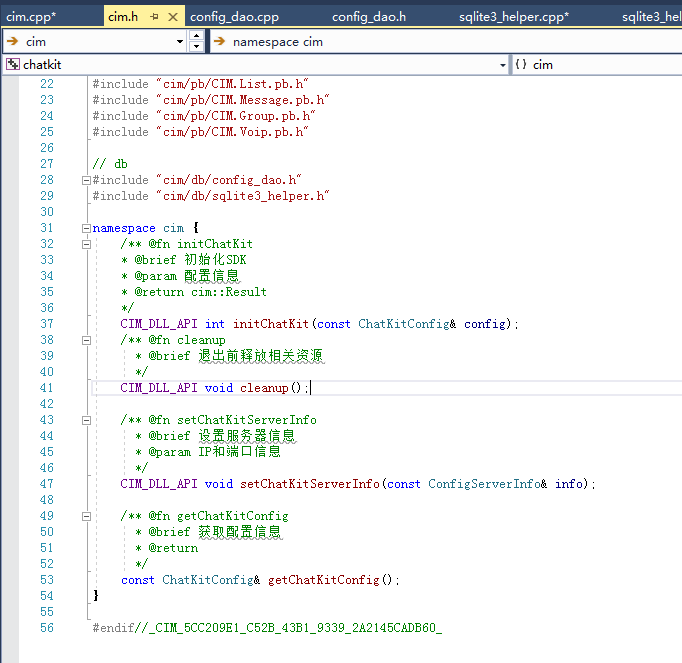Click the config parameter on line 37
Viewport: 682px width, 663px height.
pos(485,324)
